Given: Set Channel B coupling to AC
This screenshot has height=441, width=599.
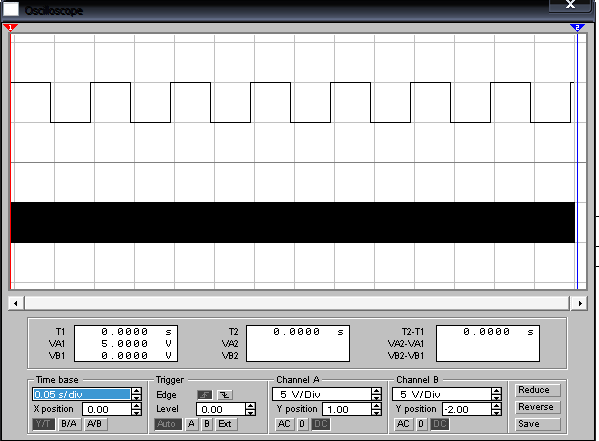Looking at the screenshot, I should 403,424.
